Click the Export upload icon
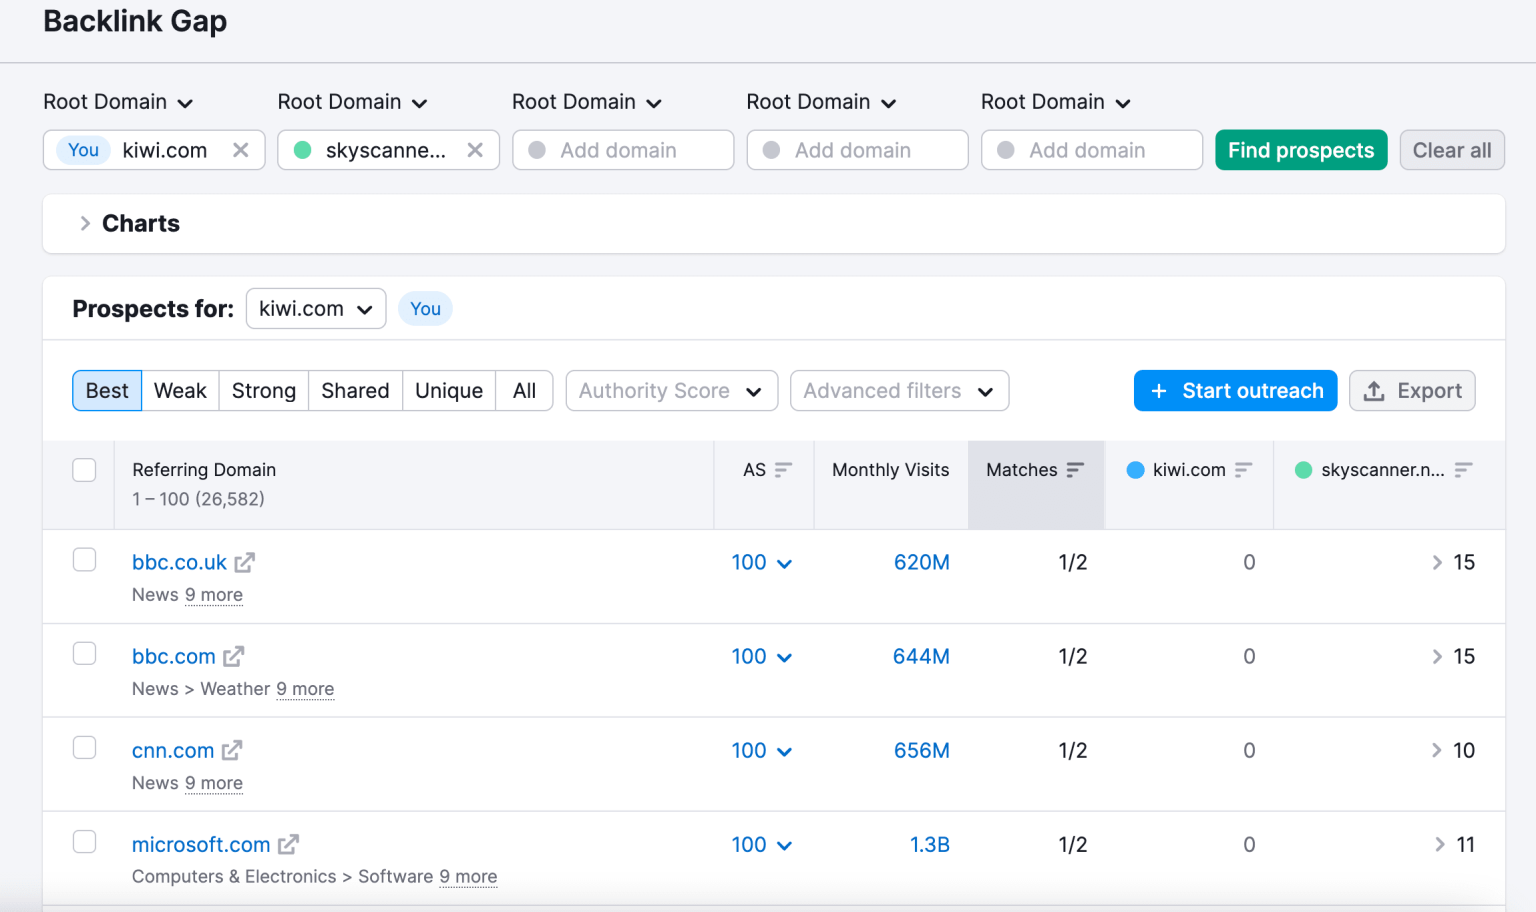The image size is (1536, 912). click(1376, 390)
